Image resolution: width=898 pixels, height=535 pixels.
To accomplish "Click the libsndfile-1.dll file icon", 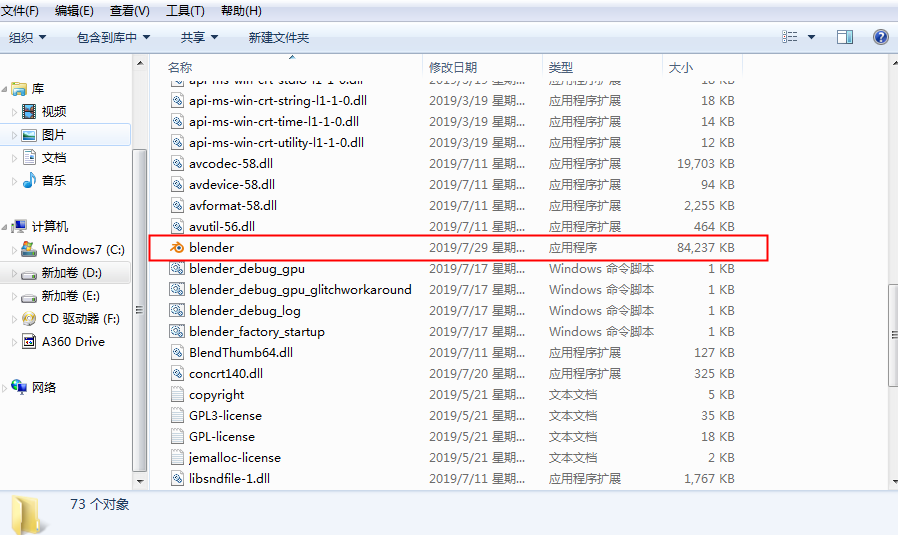I will pyautogui.click(x=178, y=479).
